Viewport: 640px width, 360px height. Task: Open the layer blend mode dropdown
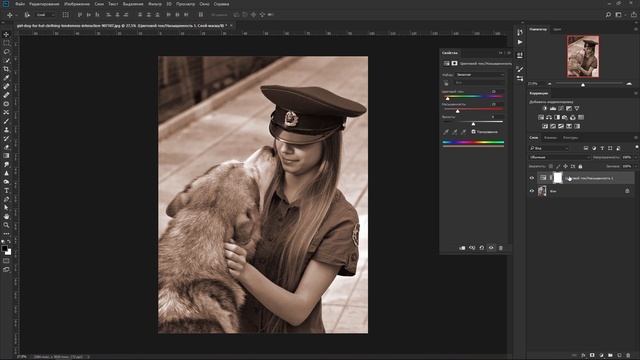[560, 157]
